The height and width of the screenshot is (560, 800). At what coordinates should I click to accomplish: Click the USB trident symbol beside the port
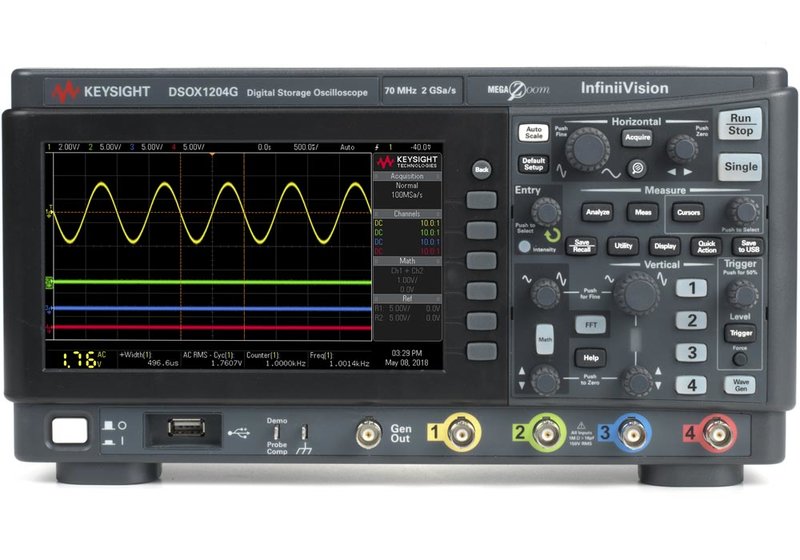coord(238,433)
